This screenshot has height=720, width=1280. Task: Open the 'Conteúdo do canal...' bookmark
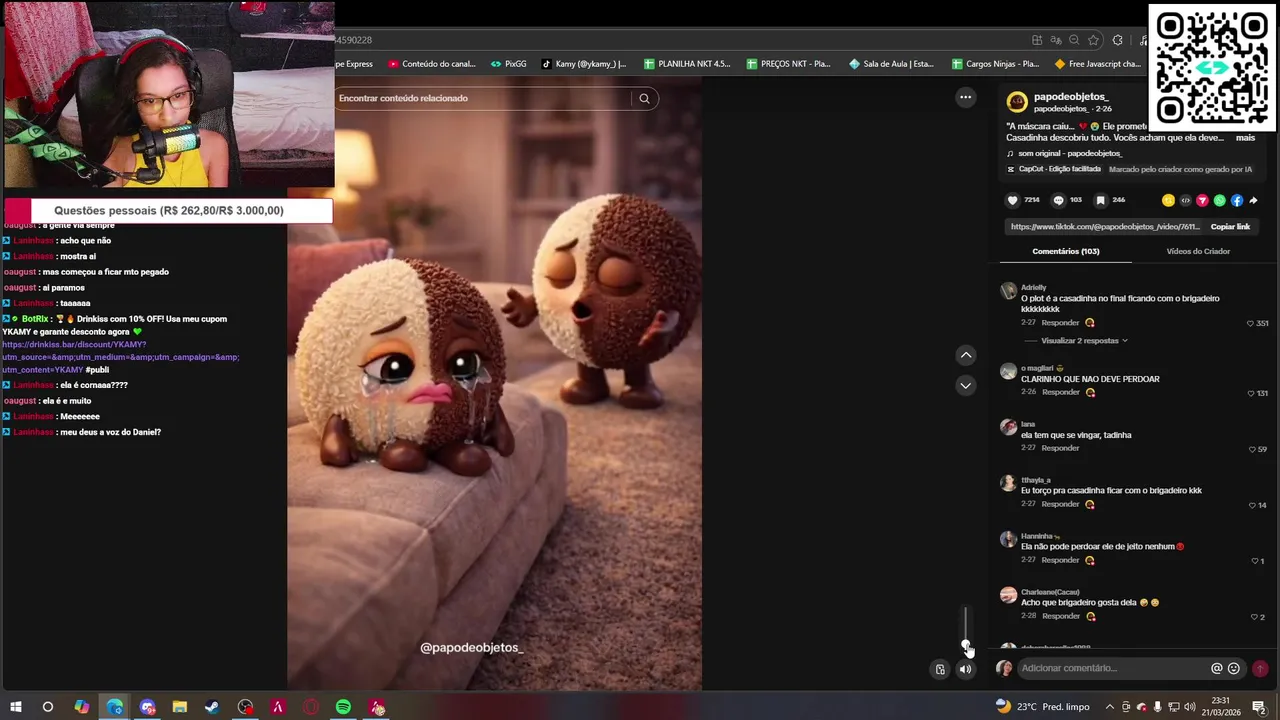[432, 64]
